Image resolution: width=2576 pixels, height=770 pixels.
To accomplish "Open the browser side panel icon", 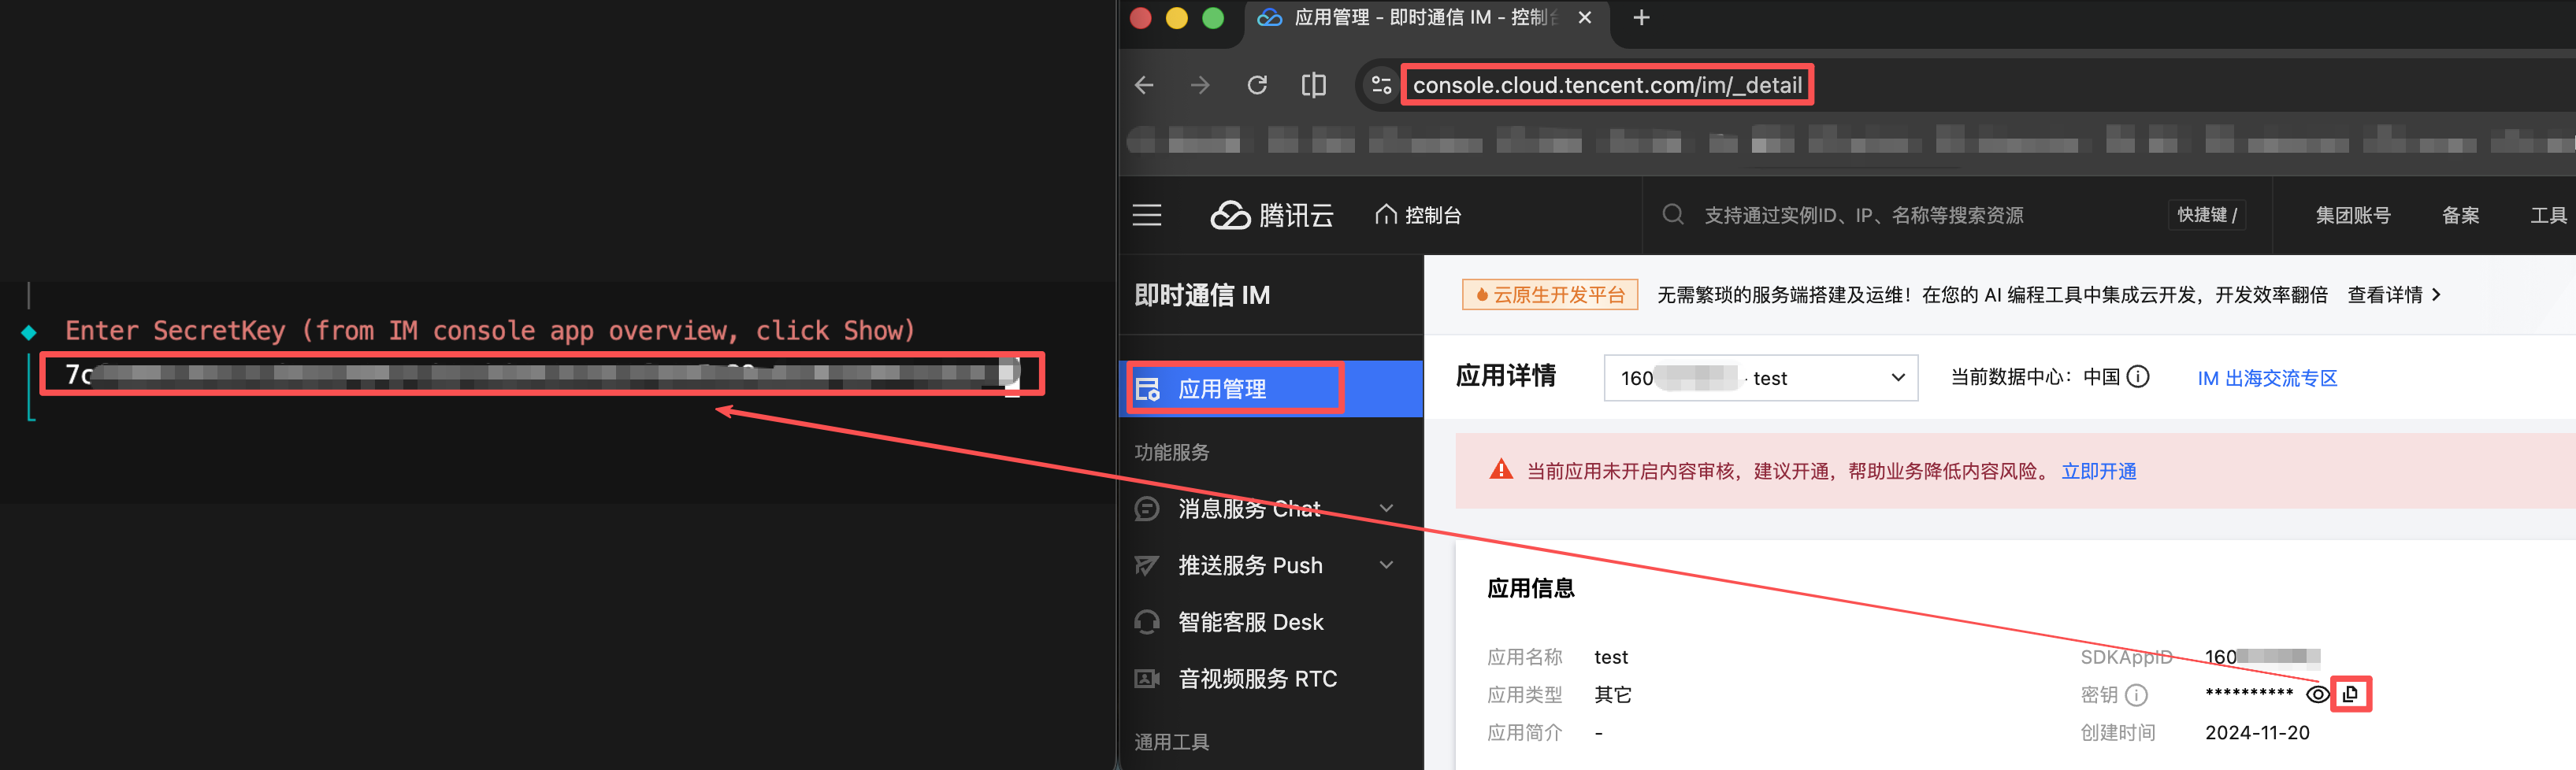I will [x=1313, y=85].
